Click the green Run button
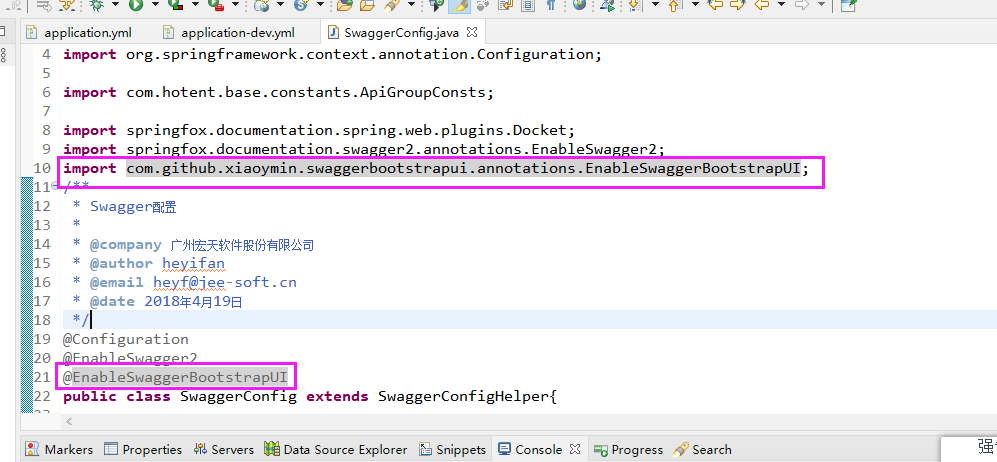The height and width of the screenshot is (462, 997). [136, 5]
